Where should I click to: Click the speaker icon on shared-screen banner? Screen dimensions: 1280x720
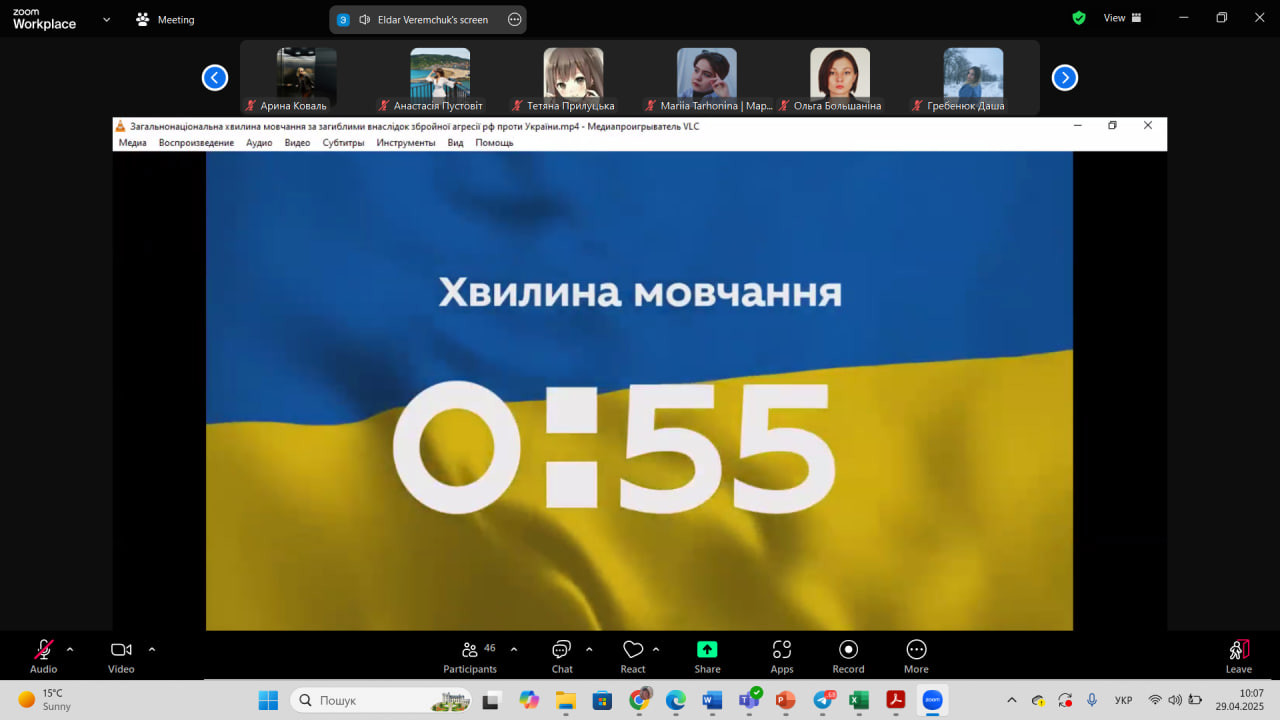tap(364, 19)
